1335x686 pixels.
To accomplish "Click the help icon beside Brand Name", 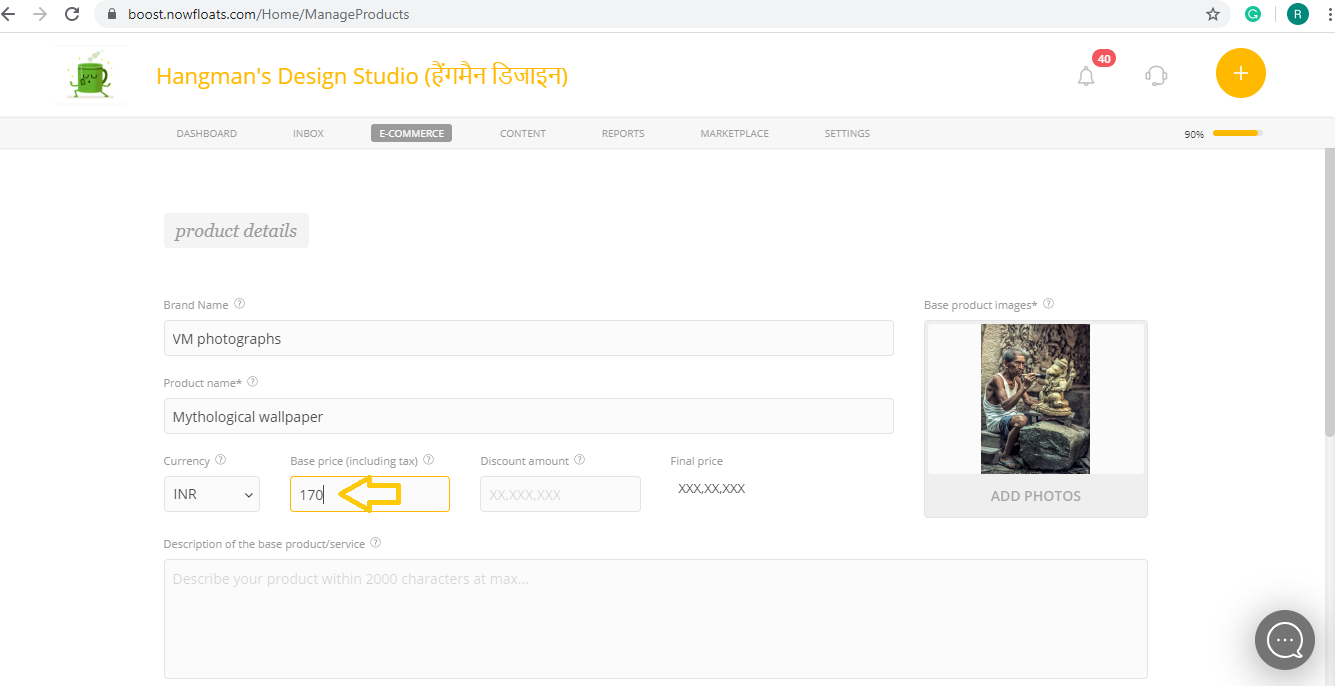I will 239,304.
